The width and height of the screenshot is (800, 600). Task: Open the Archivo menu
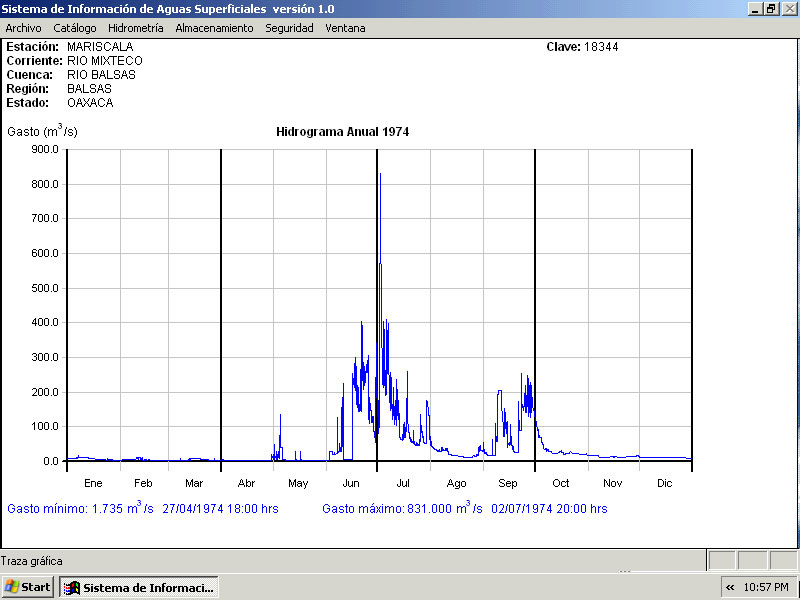pyautogui.click(x=24, y=28)
